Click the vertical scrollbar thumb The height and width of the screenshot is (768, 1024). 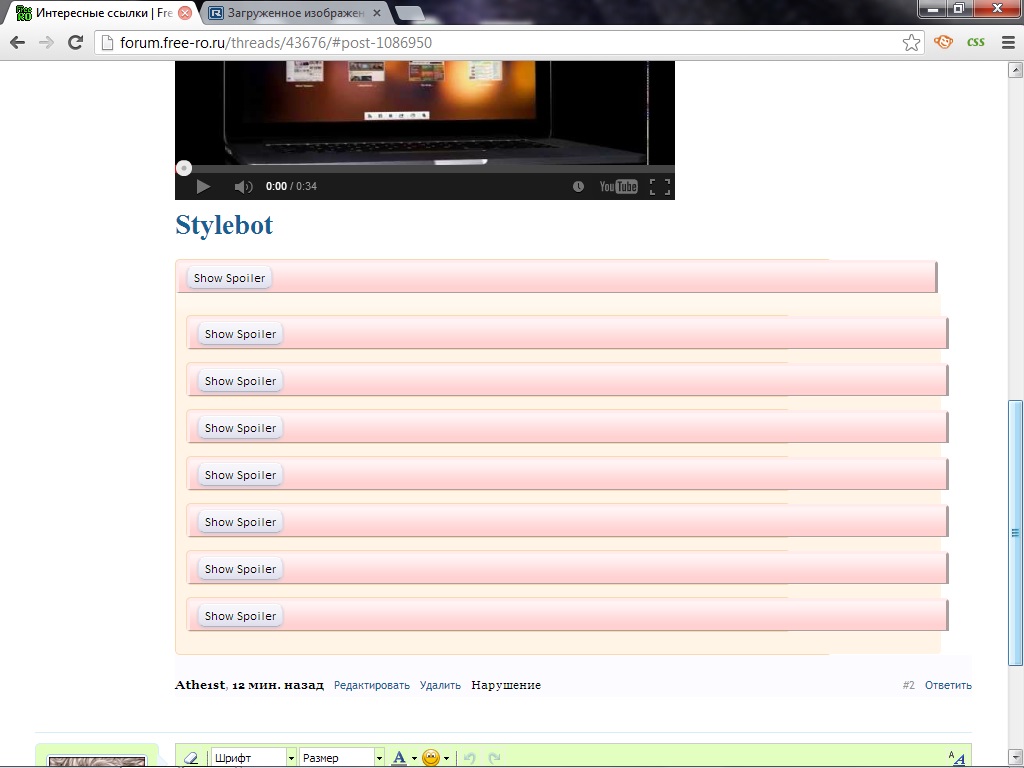pos(1016,533)
